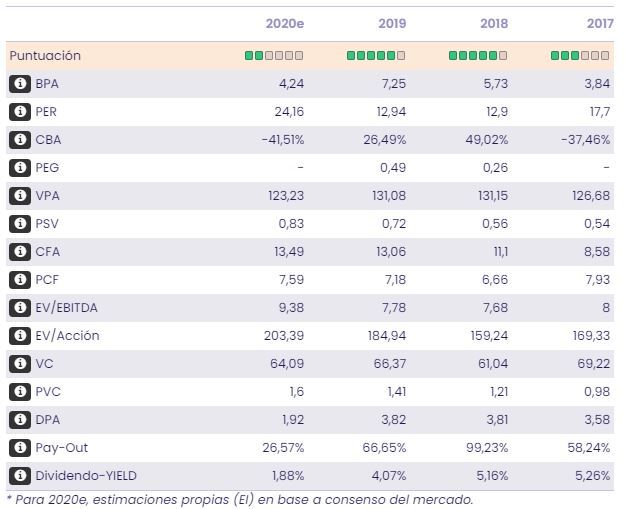Image resolution: width=625 pixels, height=509 pixels.
Task: Open the EV/EBITDA info icon
Action: (x=19, y=308)
